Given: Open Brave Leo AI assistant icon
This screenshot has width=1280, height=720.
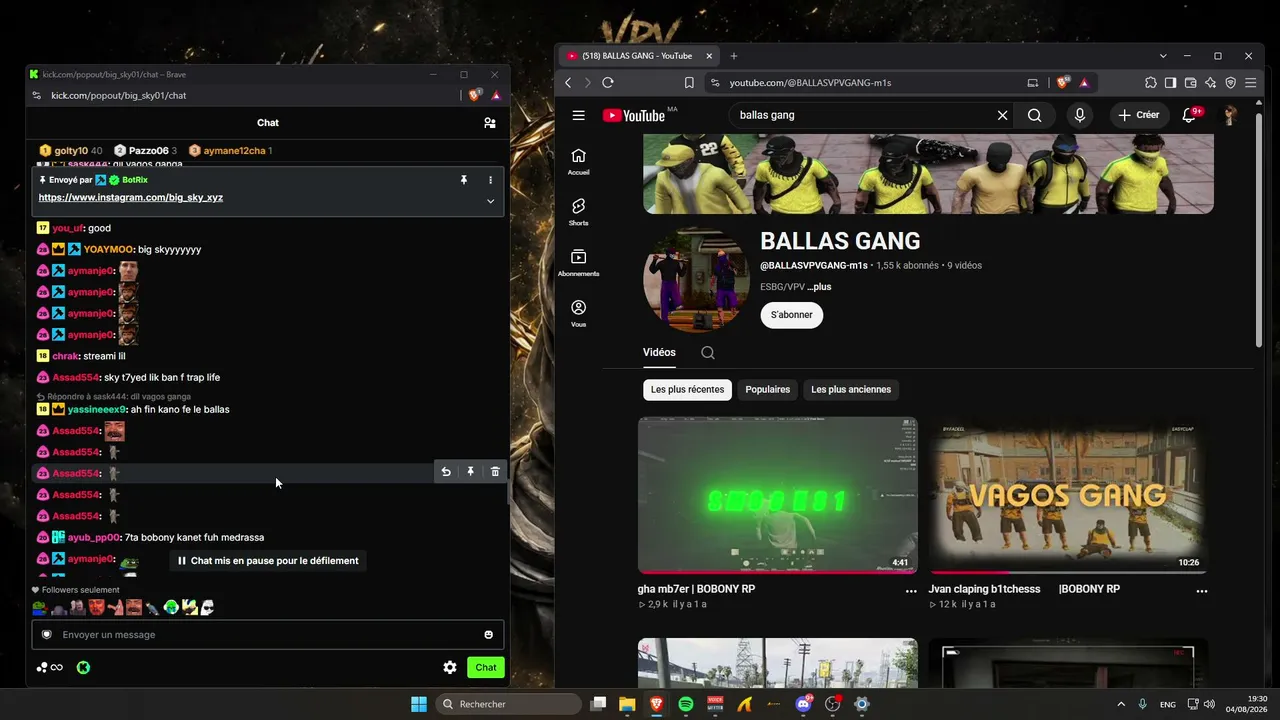Looking at the screenshot, I should [1210, 83].
